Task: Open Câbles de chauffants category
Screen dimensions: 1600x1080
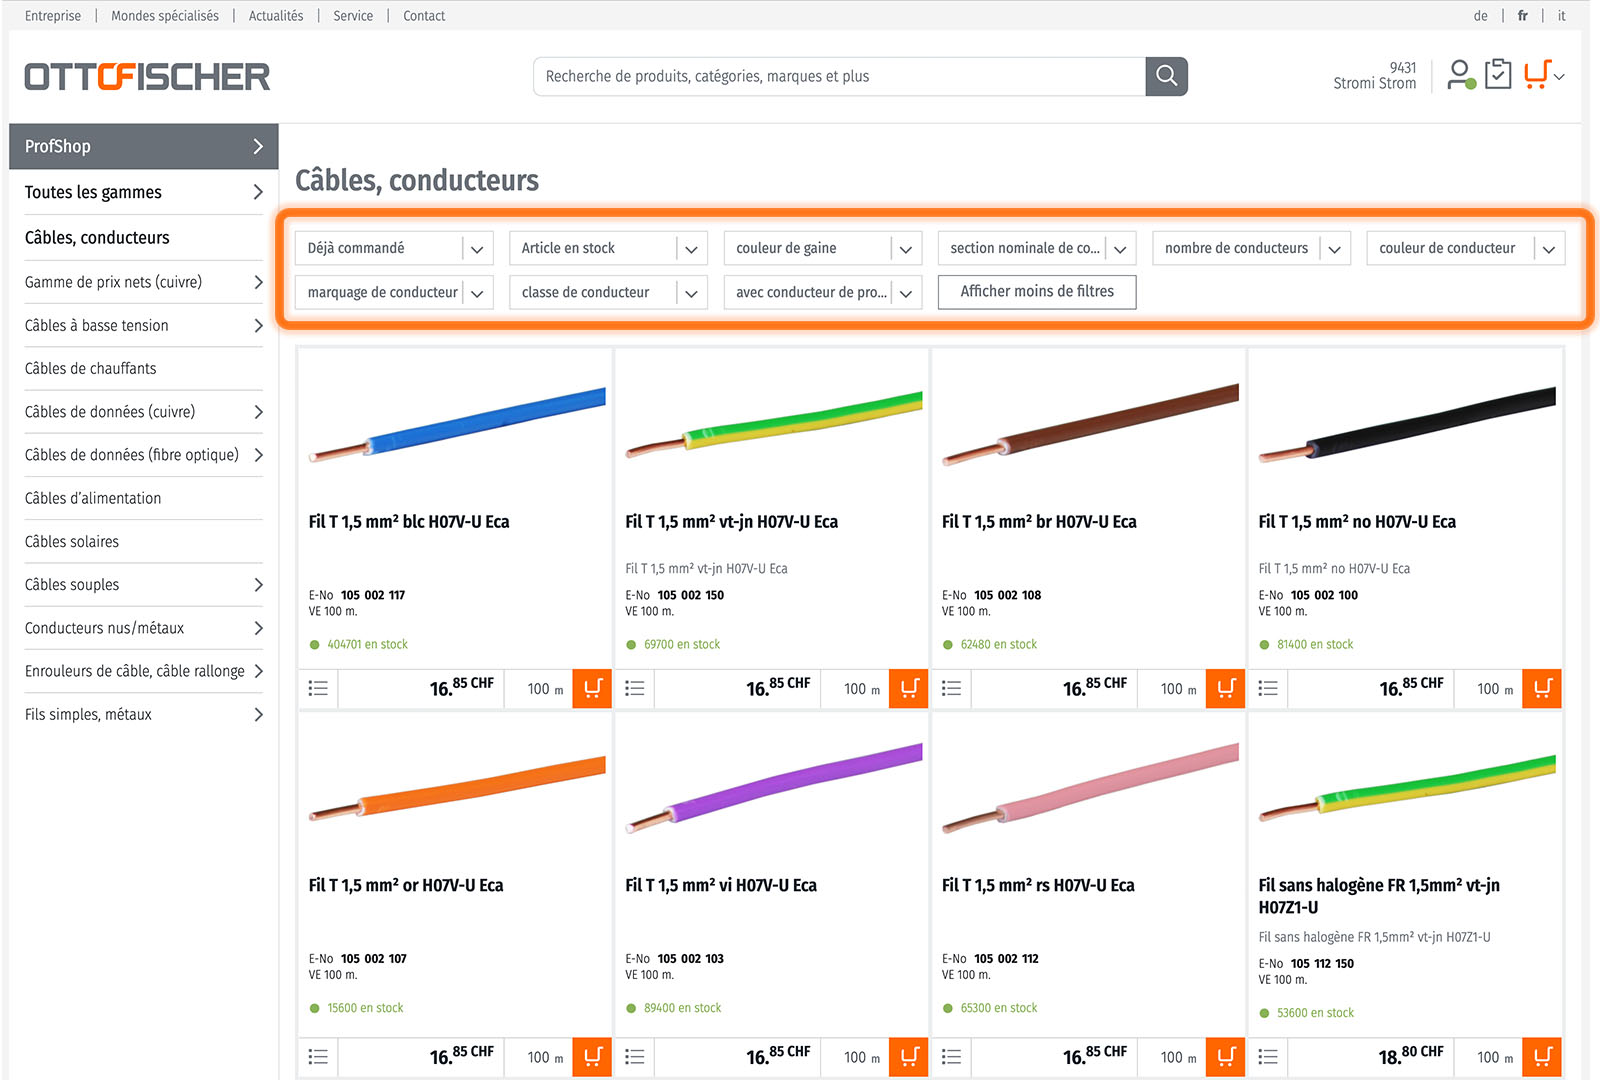Action: tap(144, 368)
